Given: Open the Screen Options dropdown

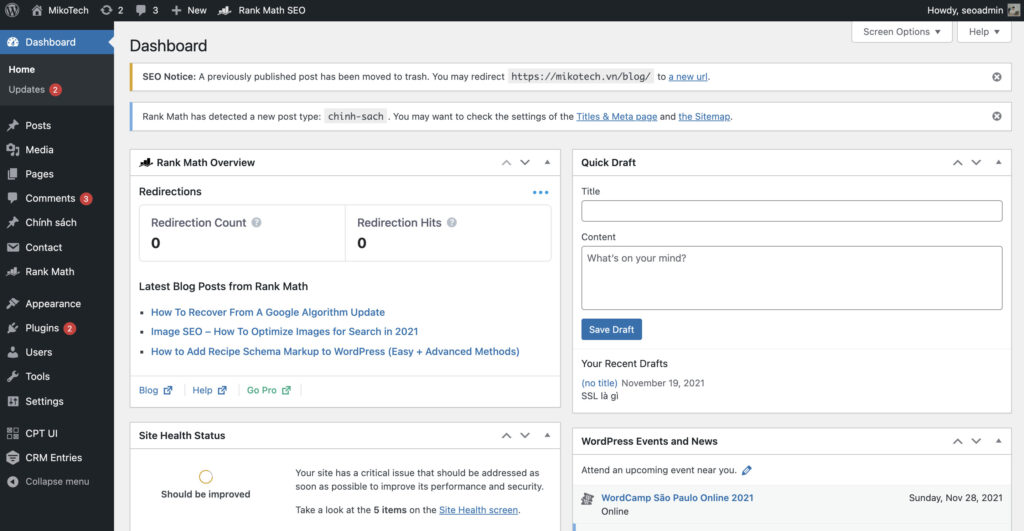Looking at the screenshot, I should tap(901, 32).
